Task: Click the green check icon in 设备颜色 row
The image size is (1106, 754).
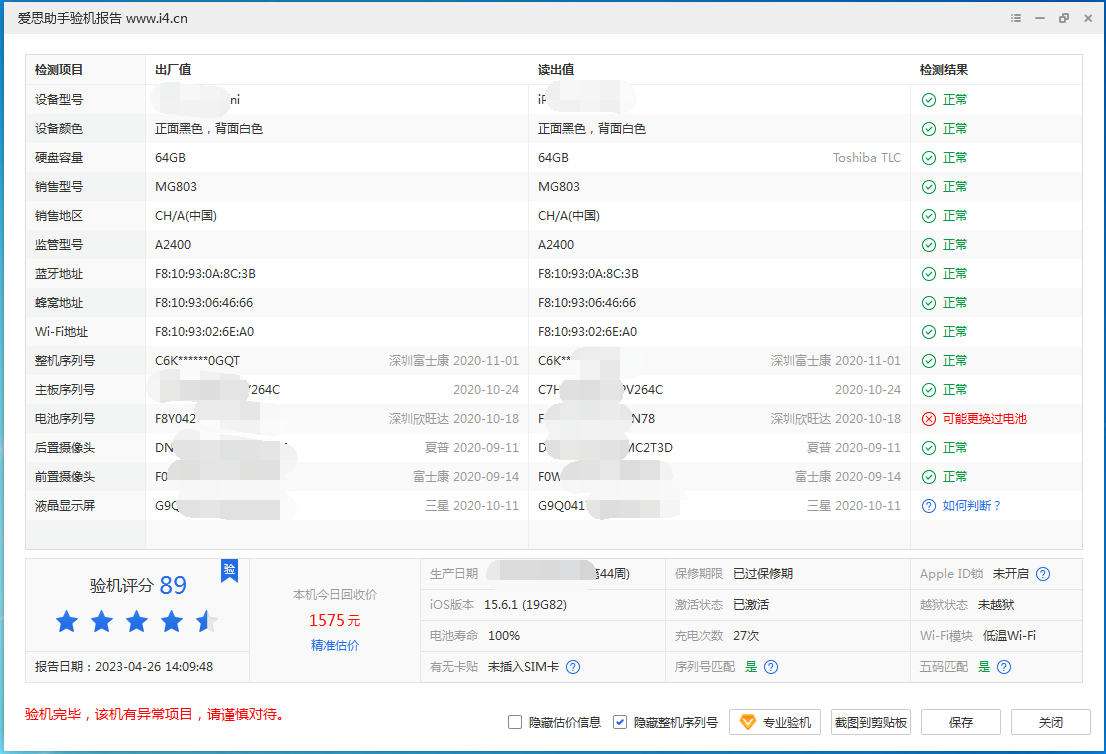Action: [x=929, y=129]
